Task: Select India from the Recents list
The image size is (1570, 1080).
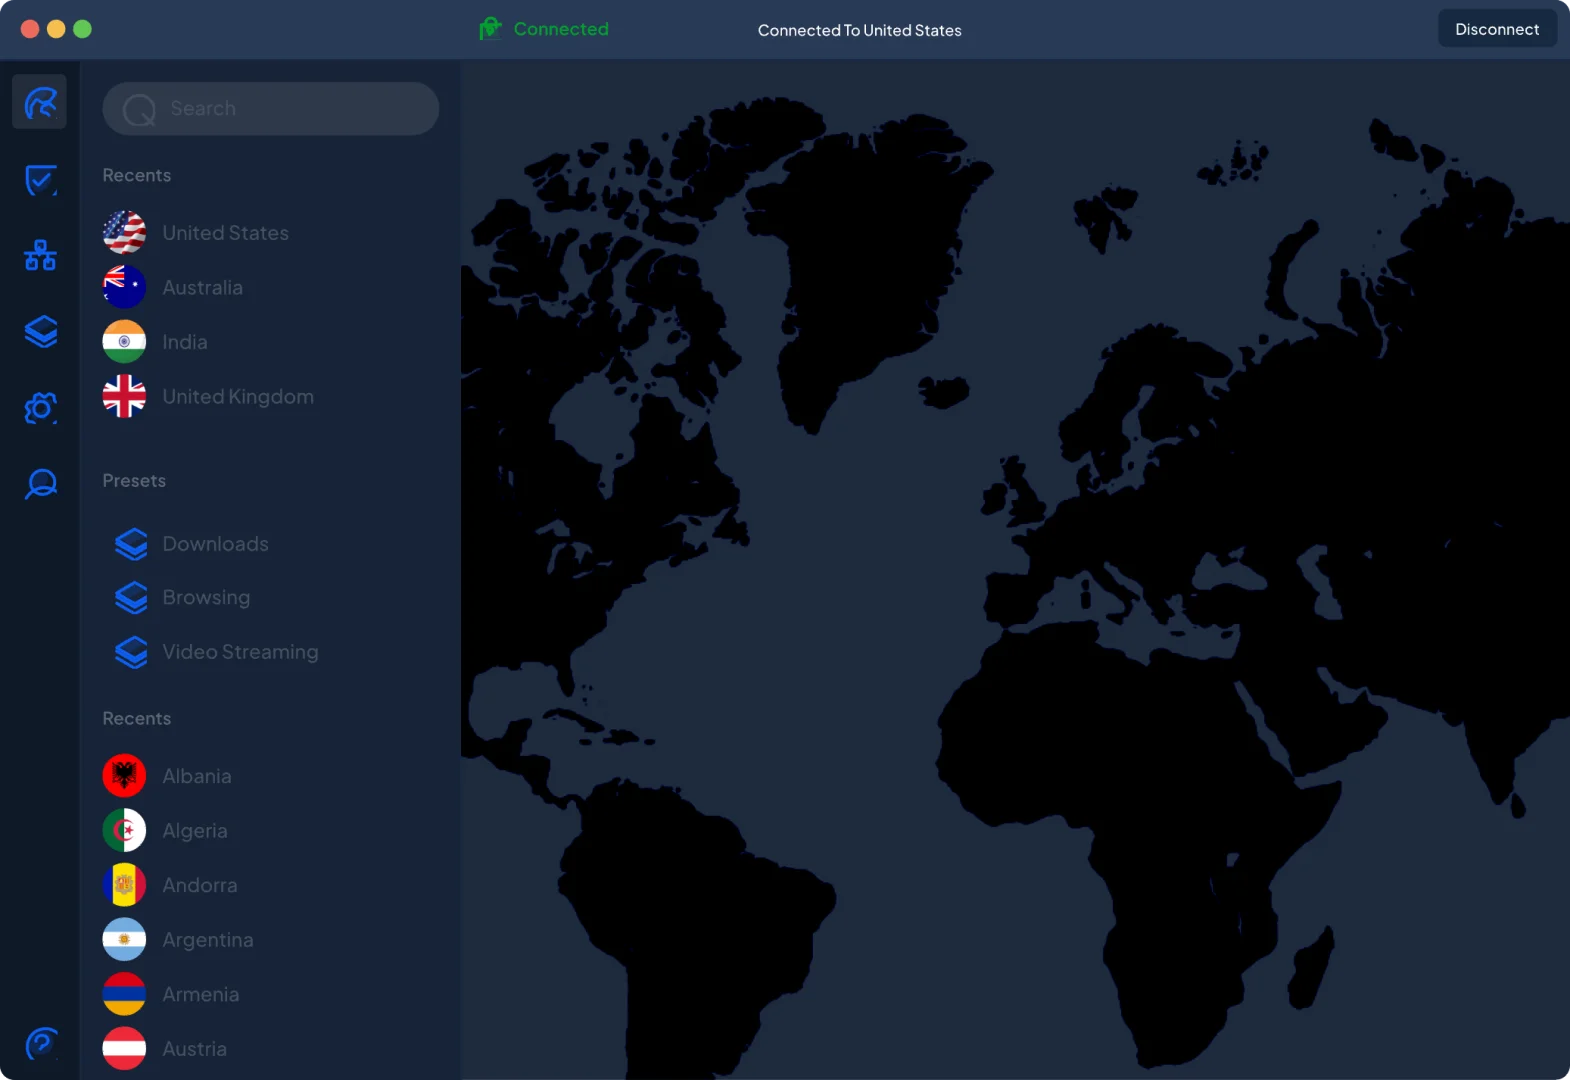Action: pyautogui.click(x=185, y=342)
